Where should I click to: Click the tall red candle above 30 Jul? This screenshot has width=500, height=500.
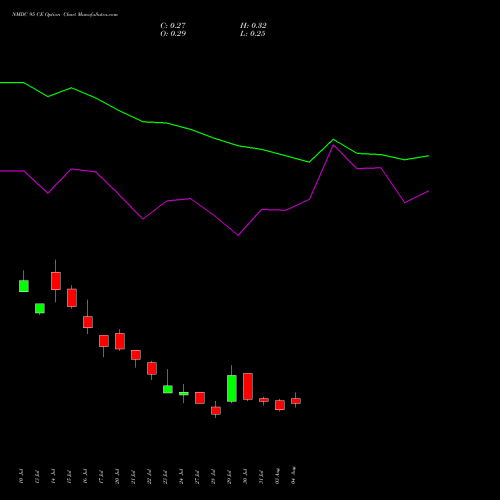(248, 386)
